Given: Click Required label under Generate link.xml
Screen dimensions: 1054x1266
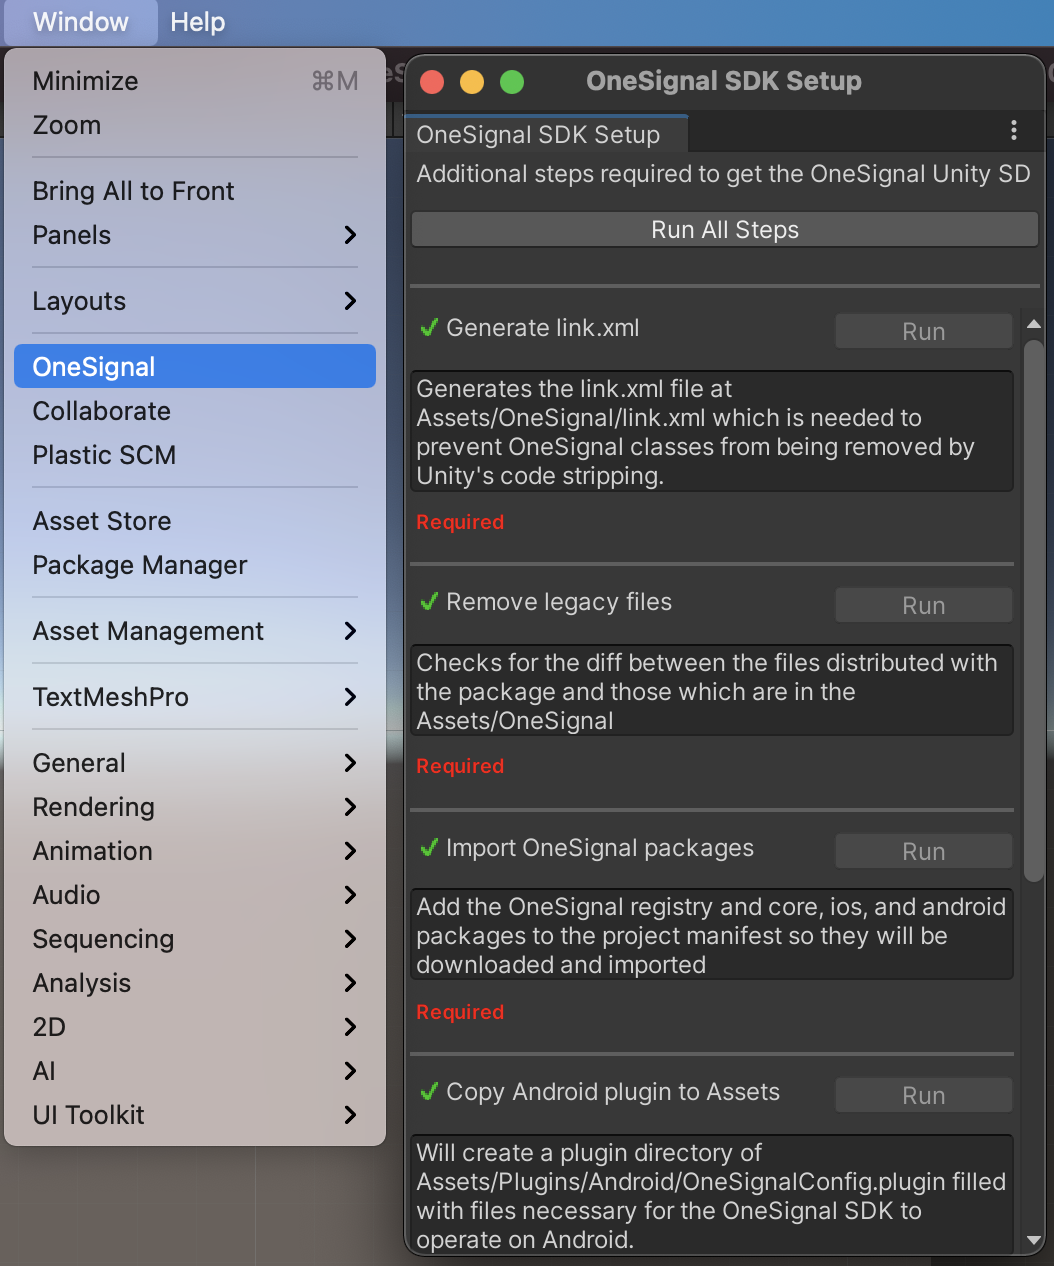Looking at the screenshot, I should click(460, 522).
